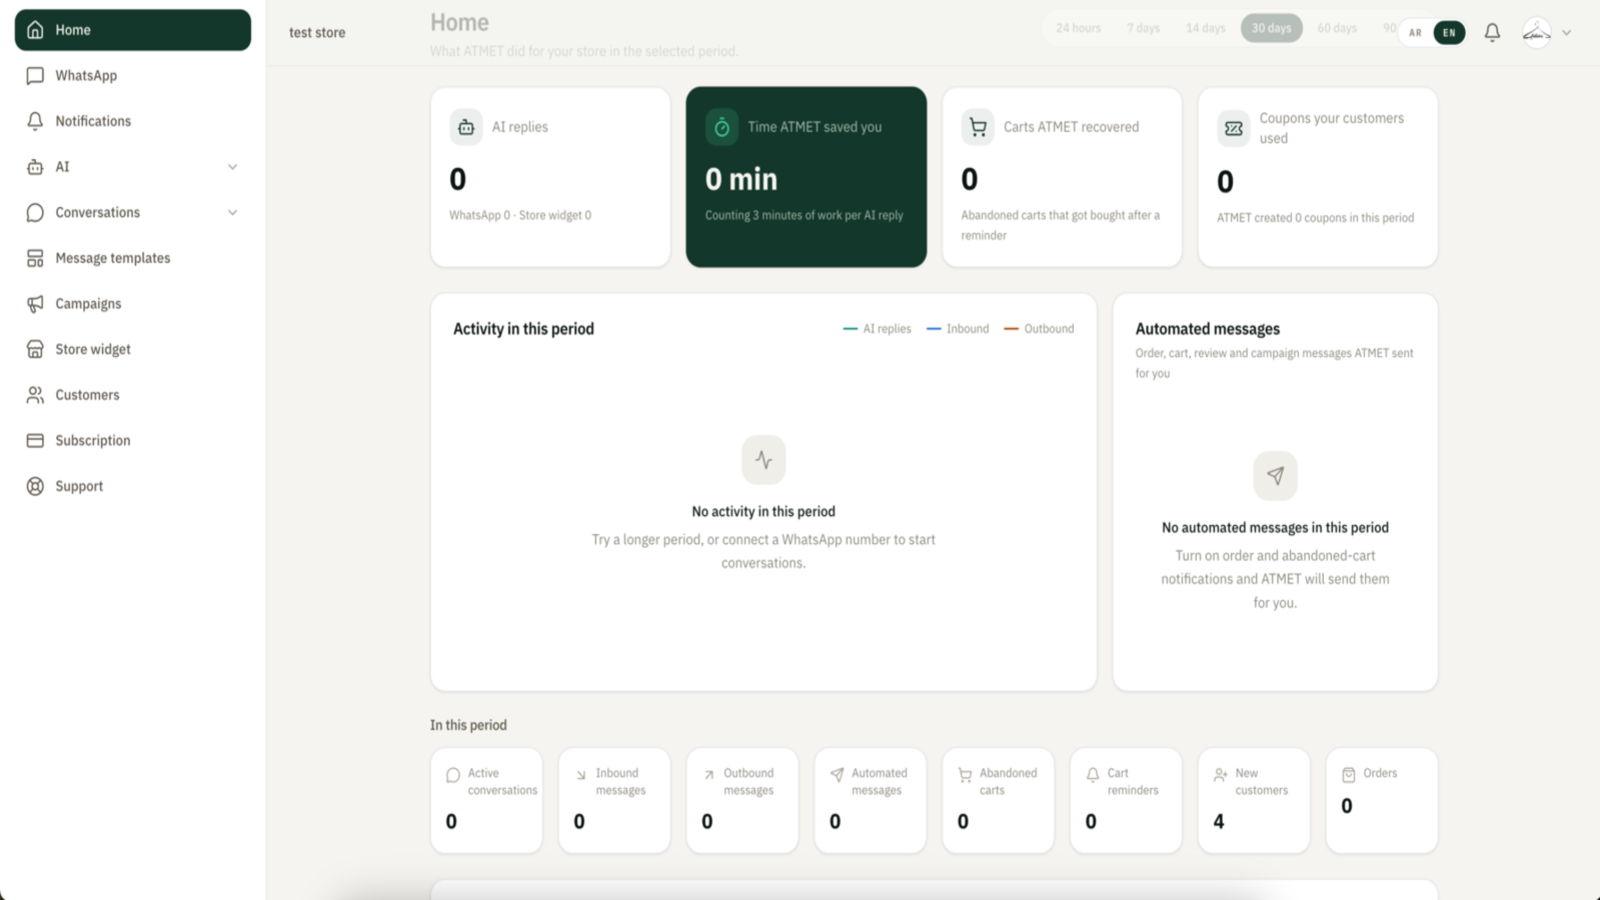Toggle the Inbound legend series
Image resolution: width=1600 pixels, height=900 pixels.
pos(957,329)
